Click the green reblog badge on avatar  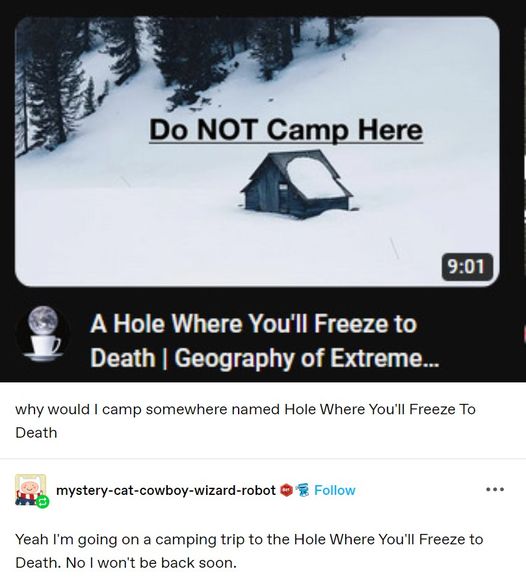43,502
